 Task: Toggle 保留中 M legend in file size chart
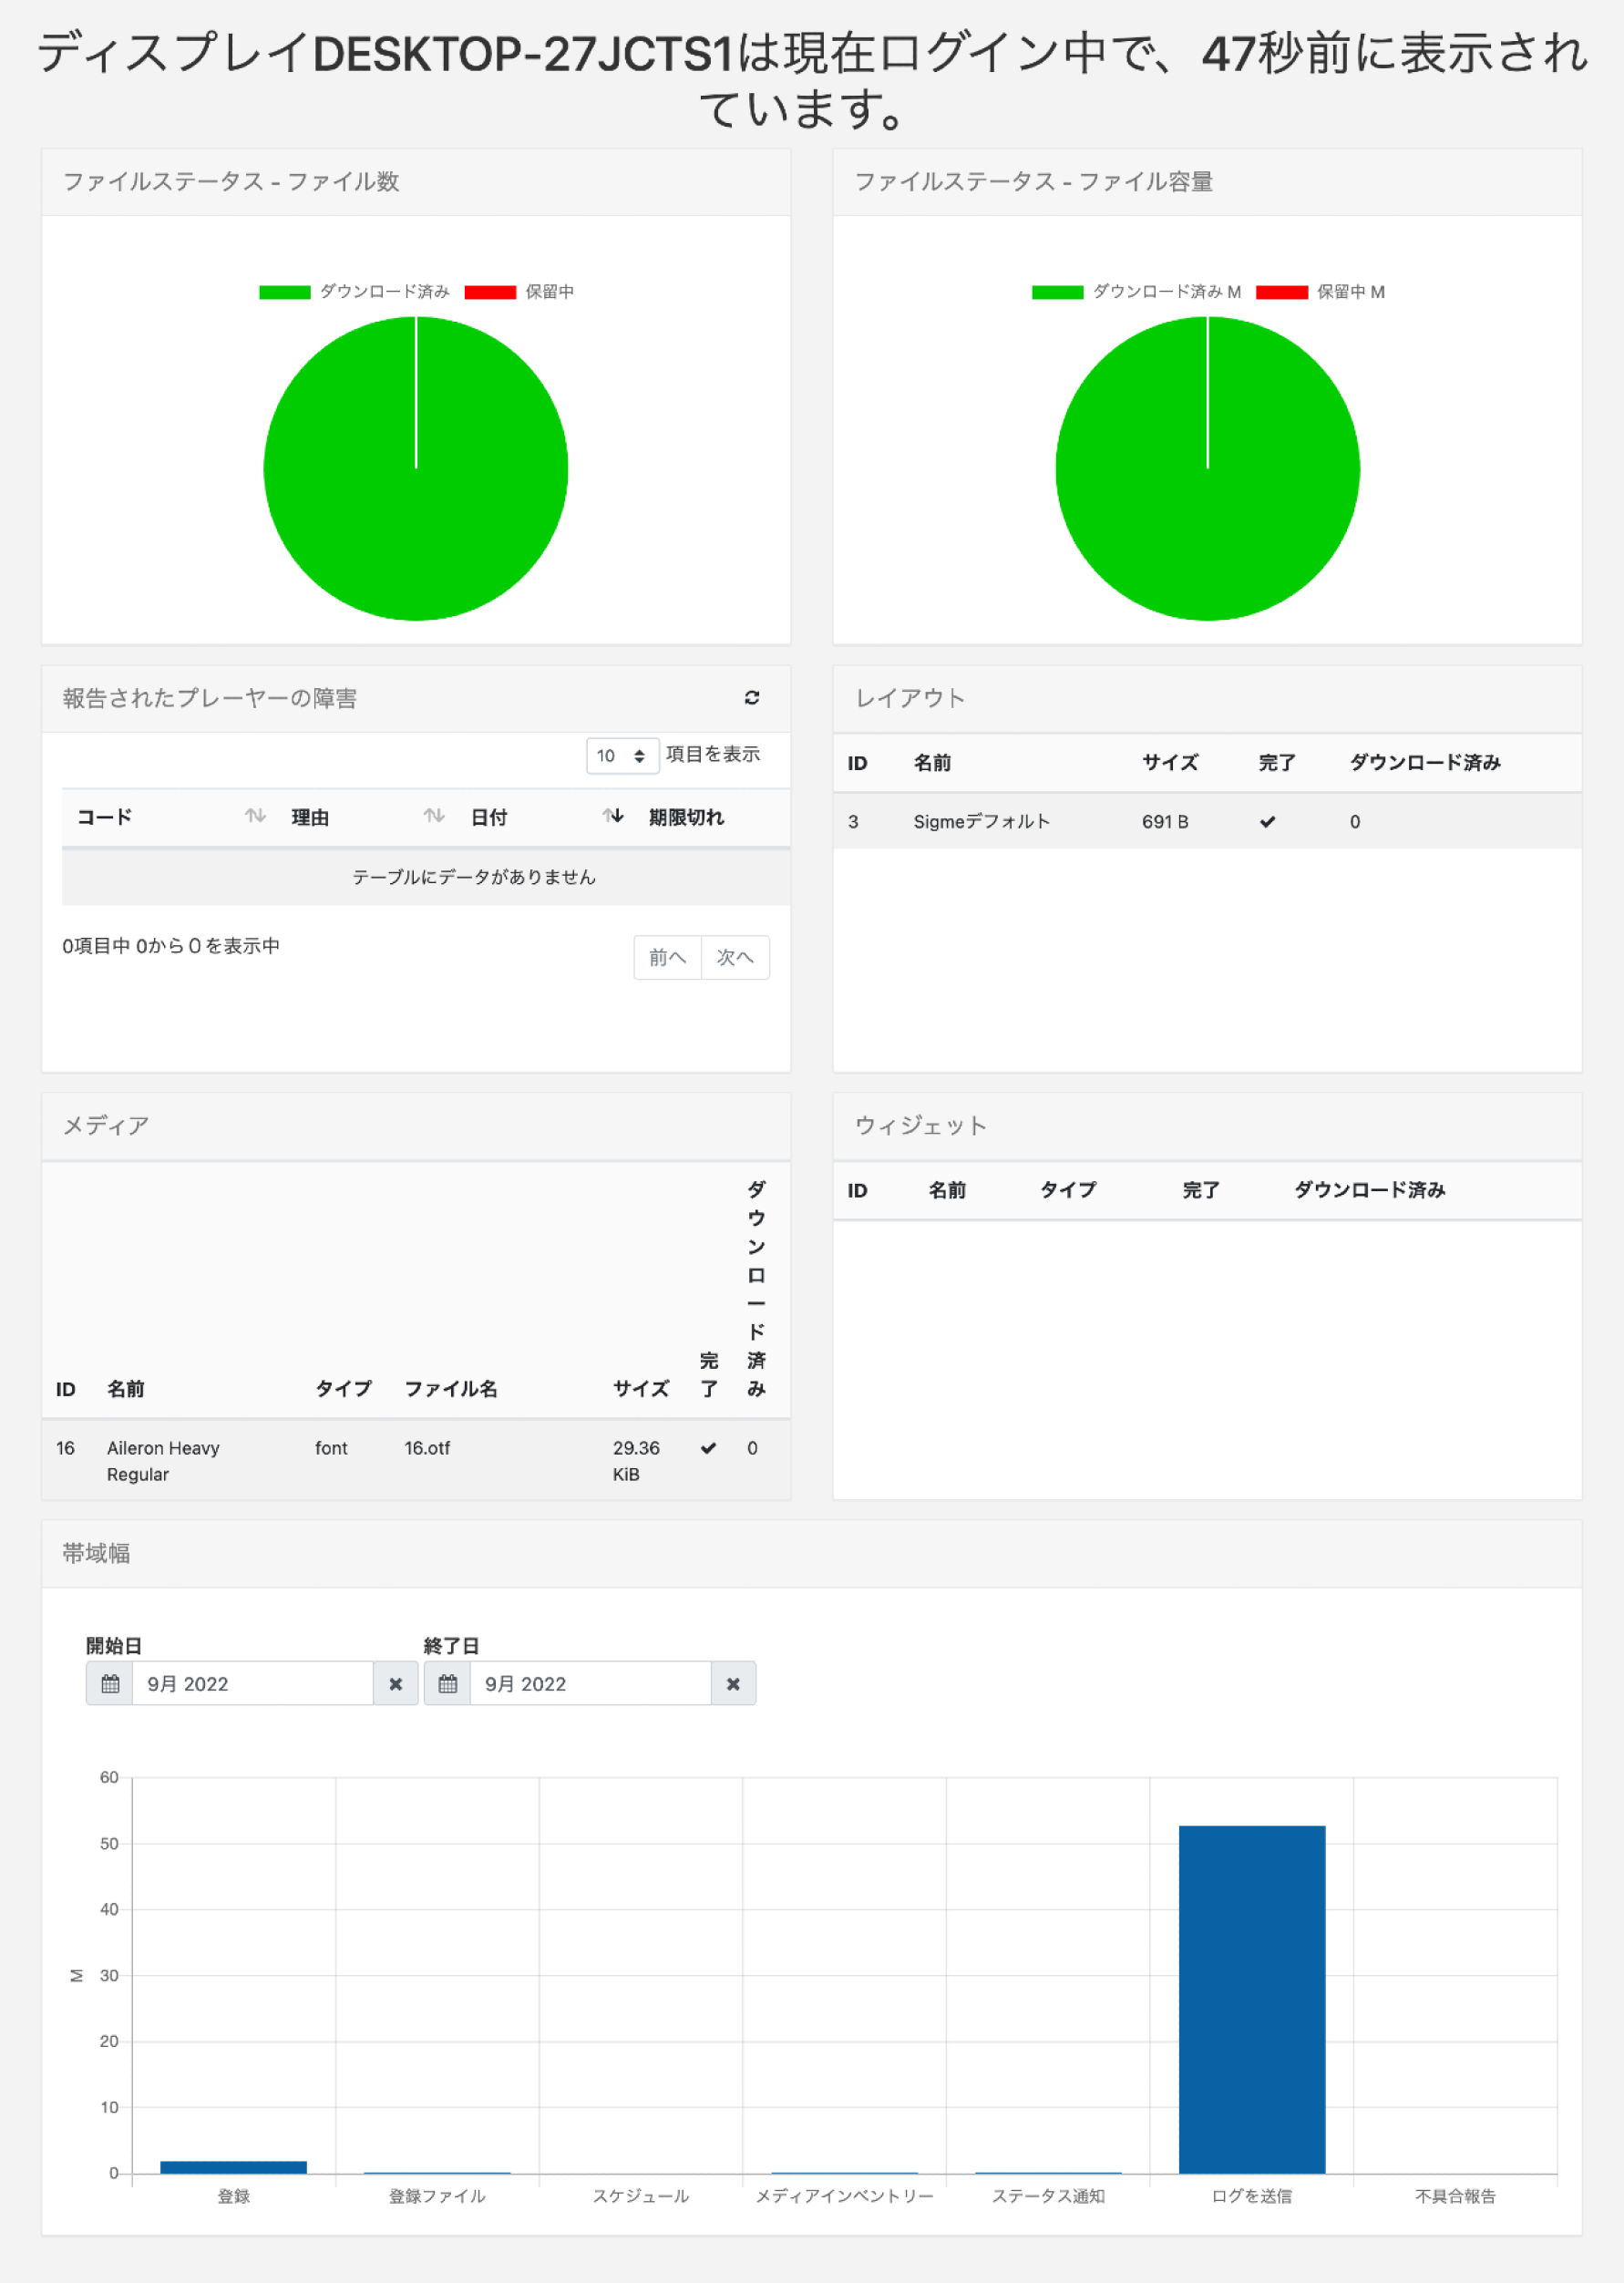click(1321, 292)
